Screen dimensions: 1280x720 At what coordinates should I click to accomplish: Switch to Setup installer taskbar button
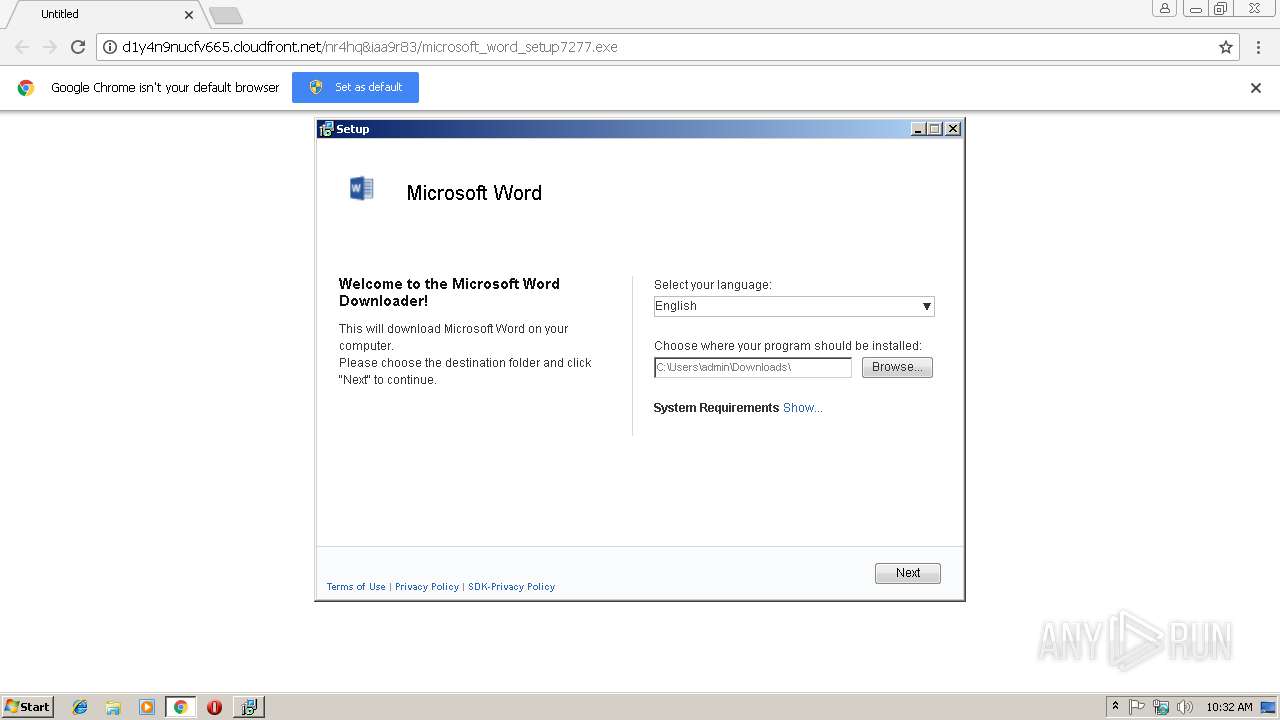click(x=249, y=707)
